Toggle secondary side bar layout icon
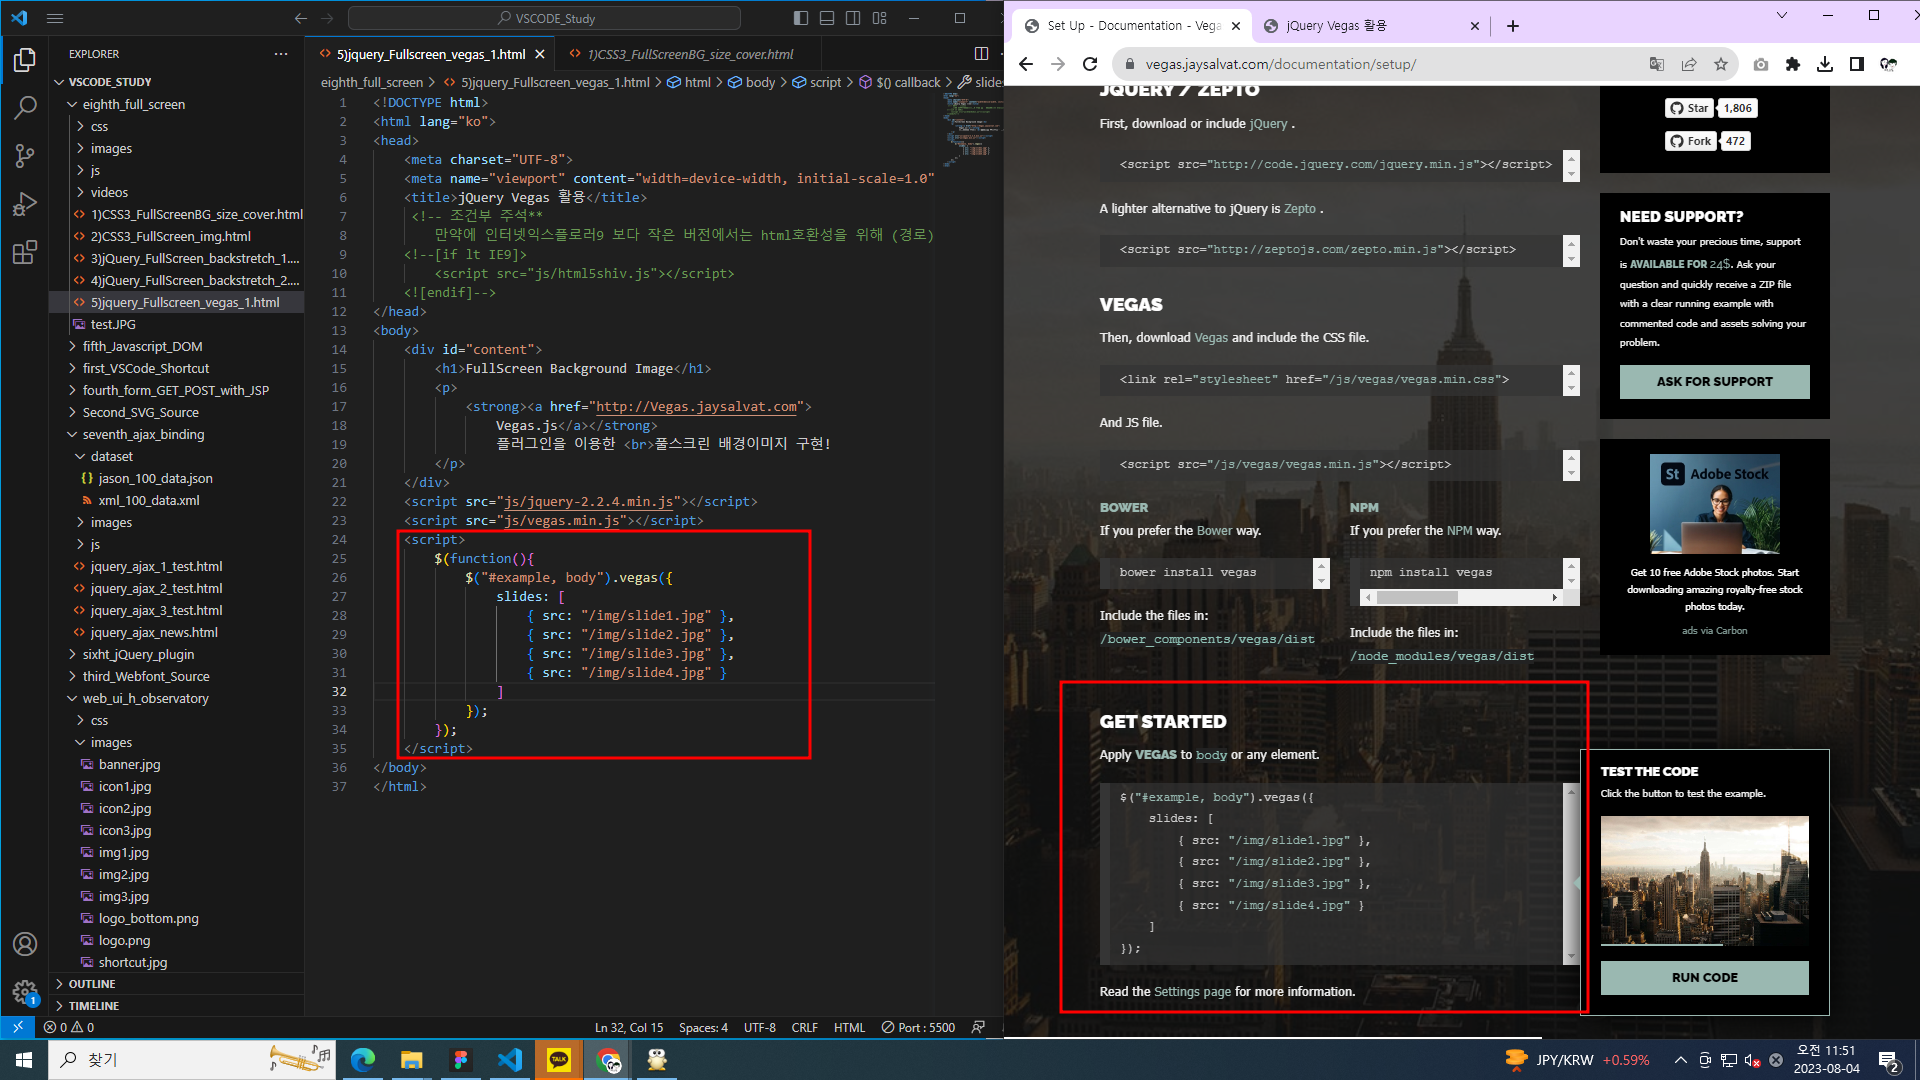This screenshot has width=1920, height=1080. tap(853, 18)
